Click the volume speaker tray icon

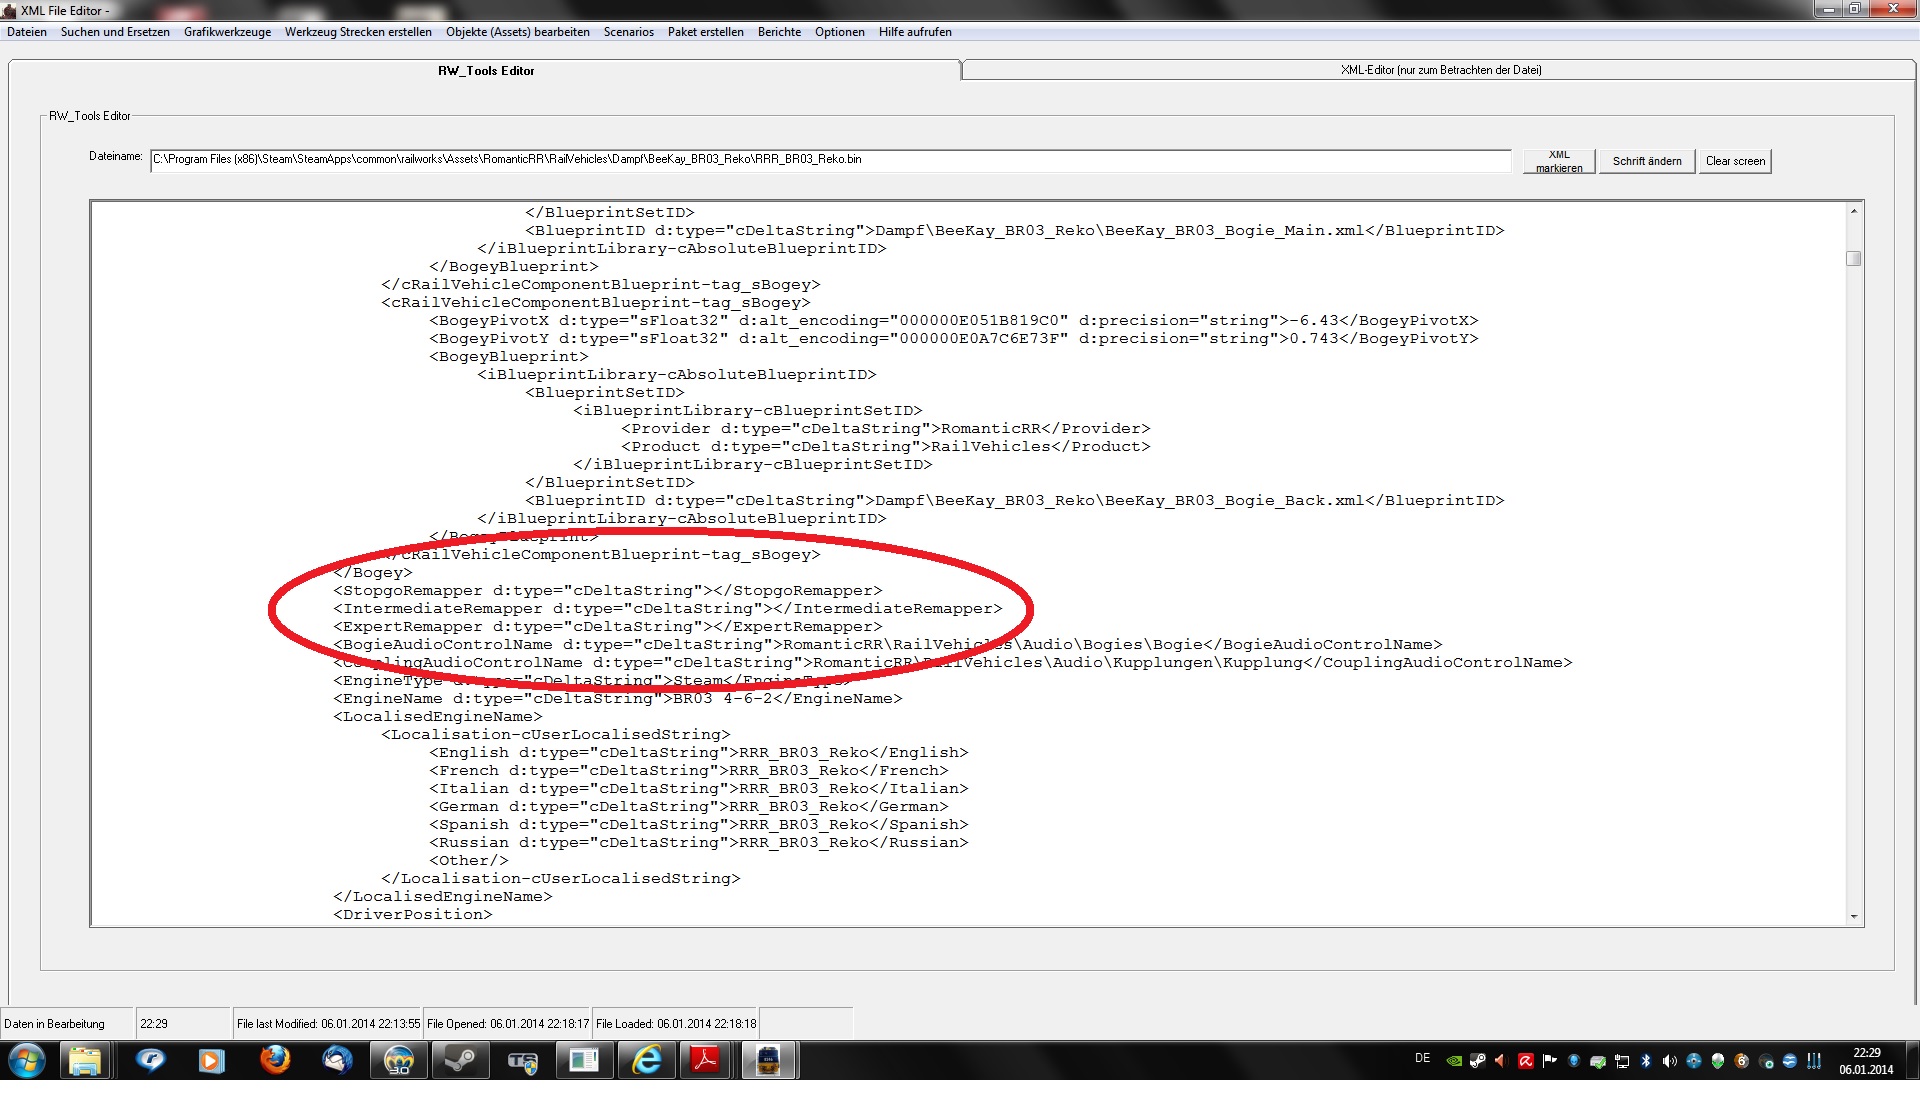pyautogui.click(x=1669, y=1061)
